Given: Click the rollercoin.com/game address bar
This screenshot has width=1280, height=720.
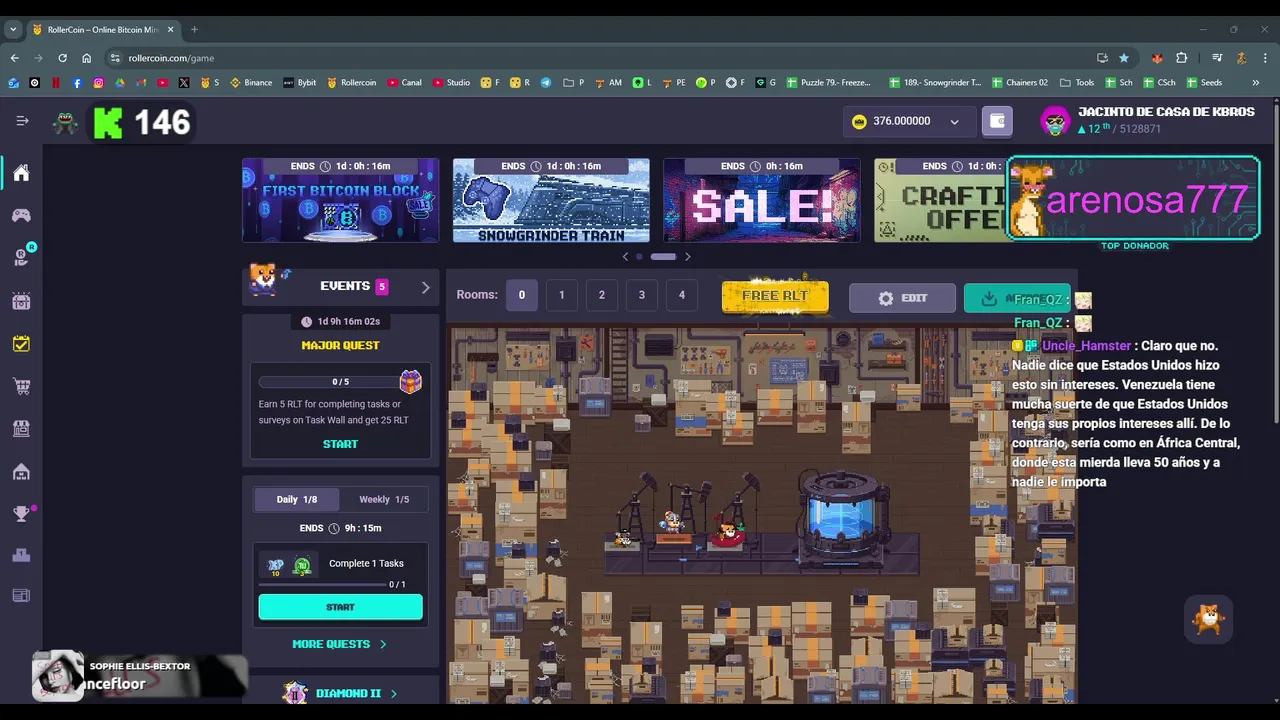Looking at the screenshot, I should tap(600, 58).
